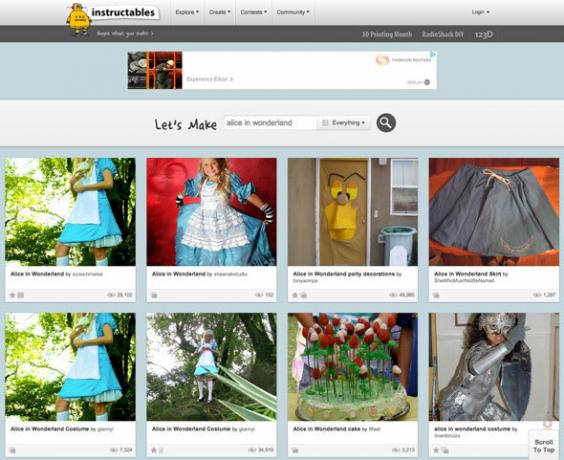This screenshot has height=460, width=564.
Task: Click the AdChoices icon on the banner ad
Action: pos(433,54)
